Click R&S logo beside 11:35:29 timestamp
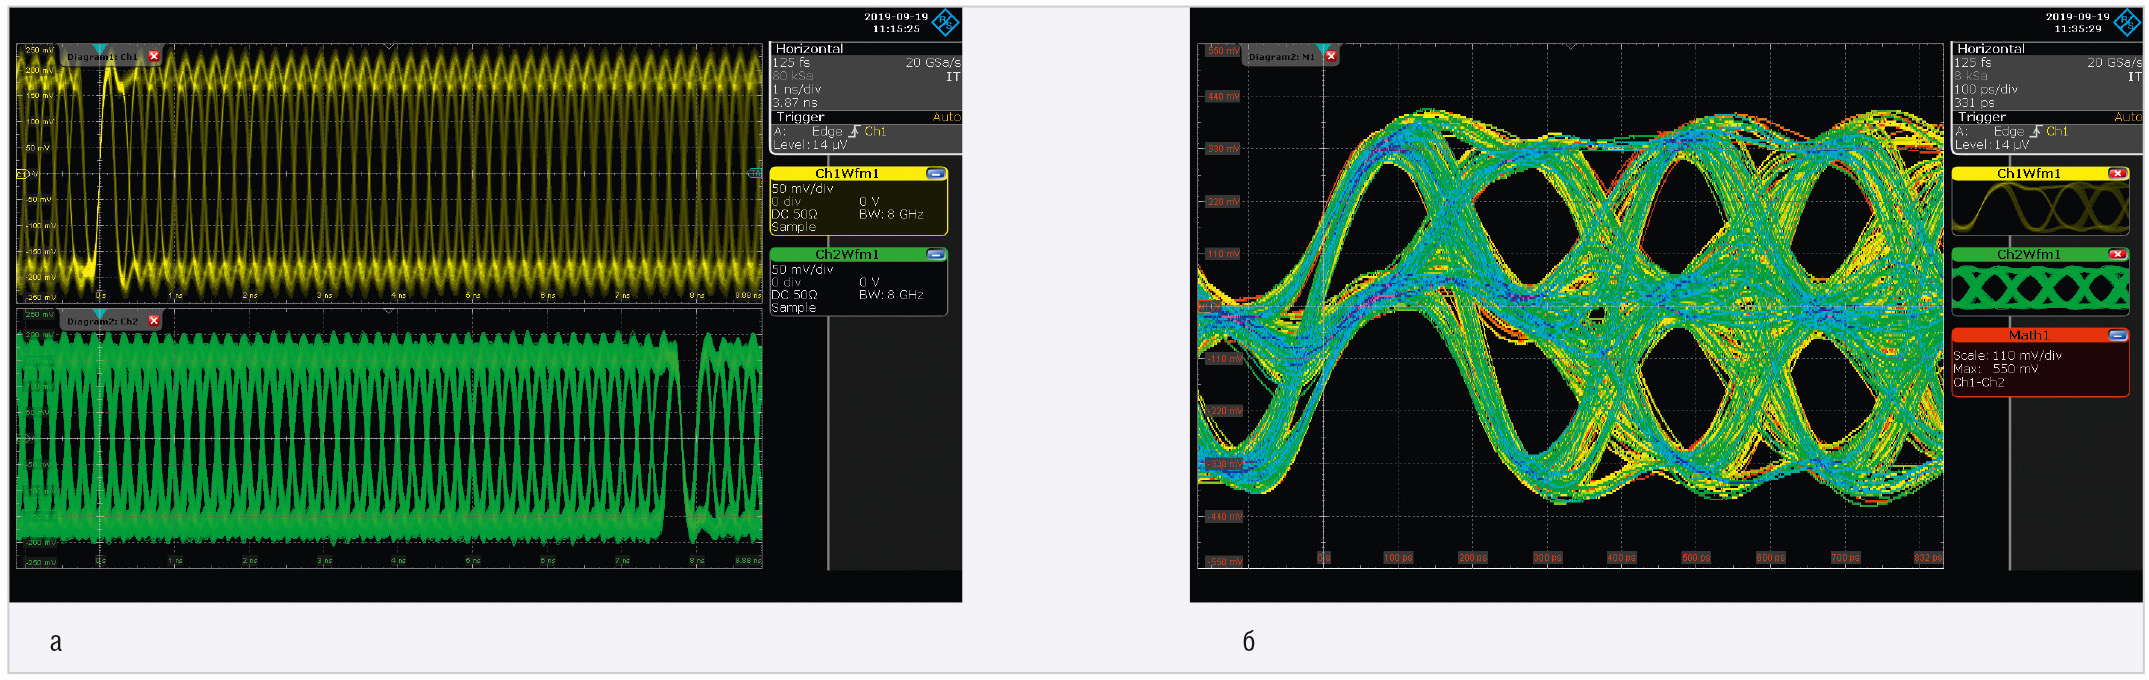The width and height of the screenshot is (2149, 680). pyautogui.click(x=2127, y=22)
